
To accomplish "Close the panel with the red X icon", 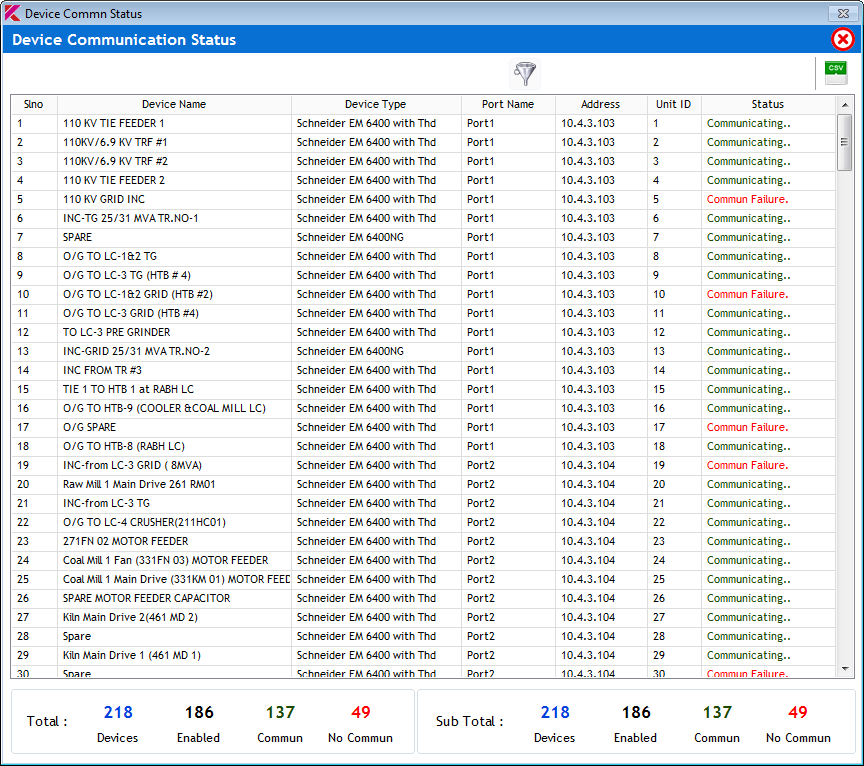I will pyautogui.click(x=843, y=40).
